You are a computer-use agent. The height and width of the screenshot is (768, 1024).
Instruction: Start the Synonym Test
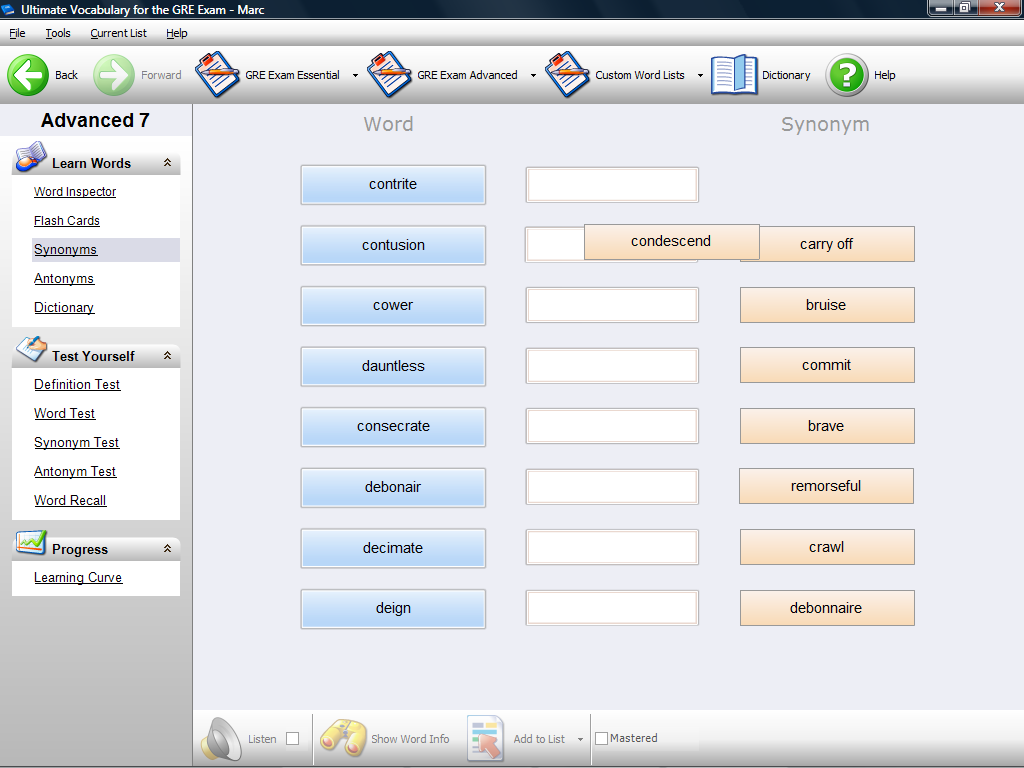coord(76,442)
